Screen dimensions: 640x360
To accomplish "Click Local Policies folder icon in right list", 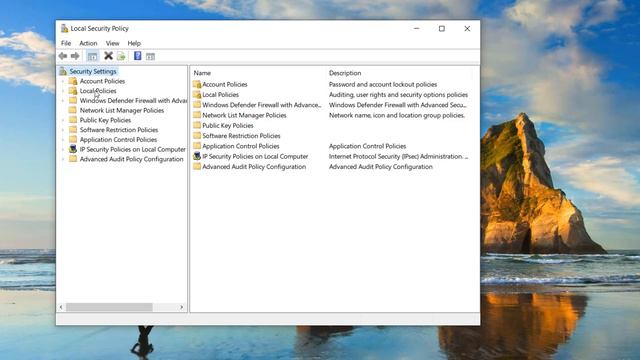I will (197, 95).
